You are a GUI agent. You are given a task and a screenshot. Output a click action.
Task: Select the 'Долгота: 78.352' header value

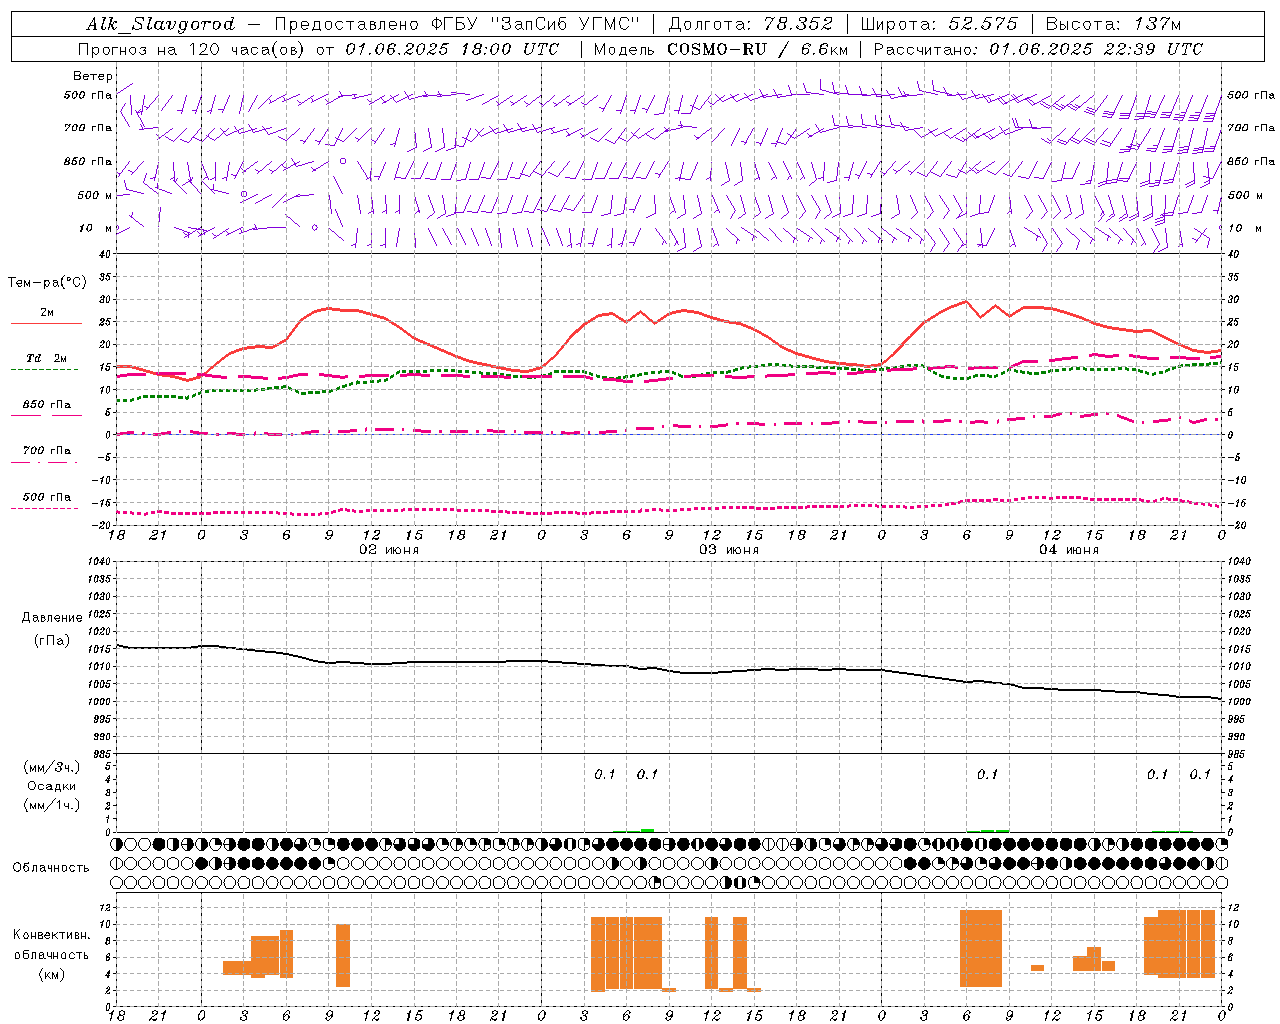tap(749, 24)
